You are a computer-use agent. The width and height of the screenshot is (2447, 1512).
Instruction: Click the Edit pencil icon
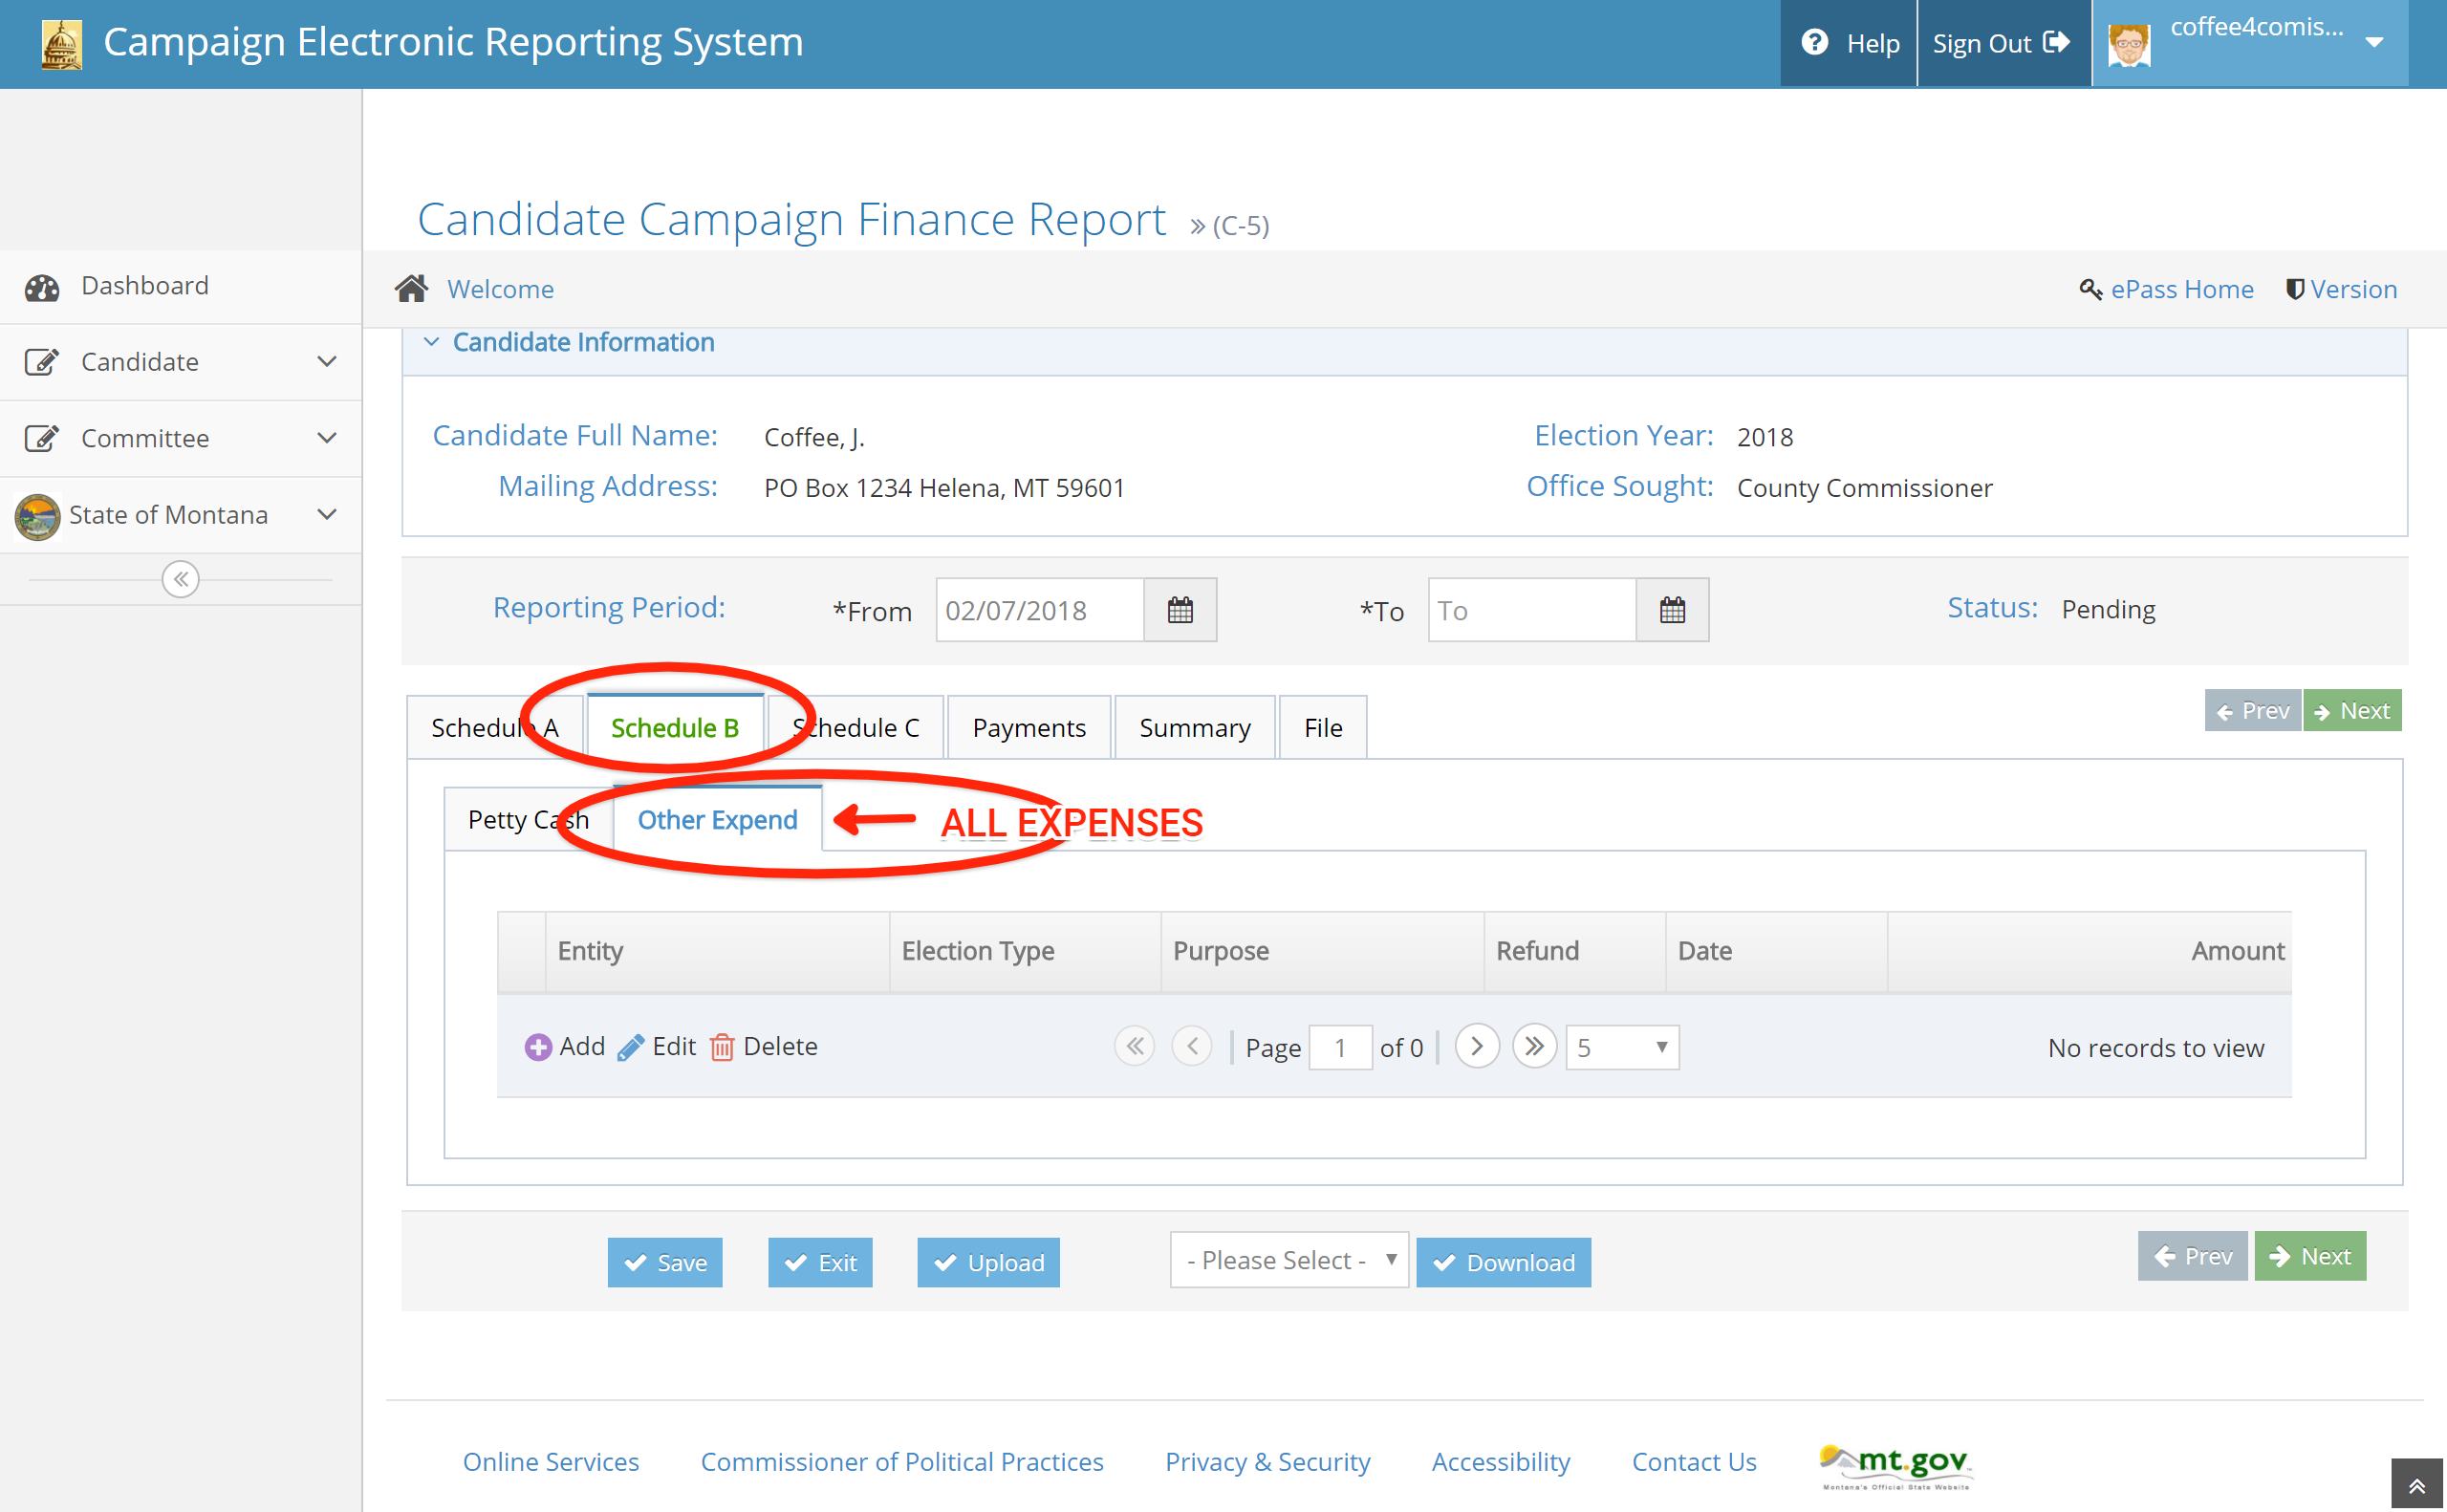coord(630,1047)
